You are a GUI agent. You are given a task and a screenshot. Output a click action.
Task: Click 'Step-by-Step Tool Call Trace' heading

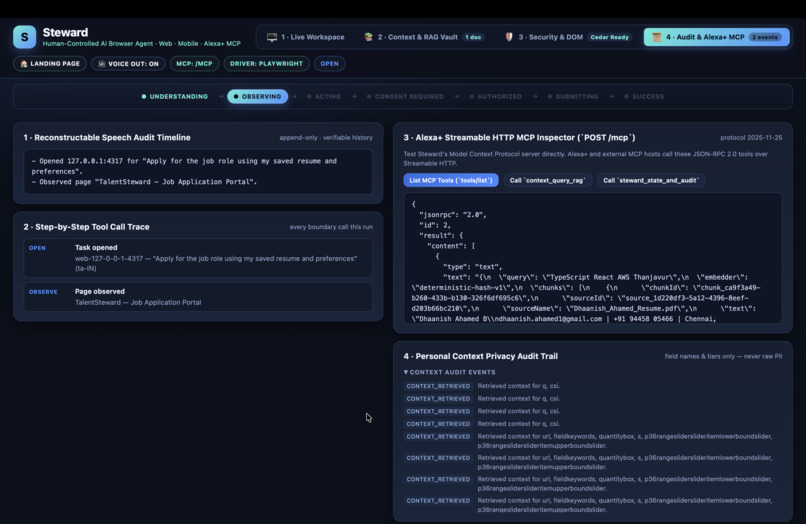point(86,227)
